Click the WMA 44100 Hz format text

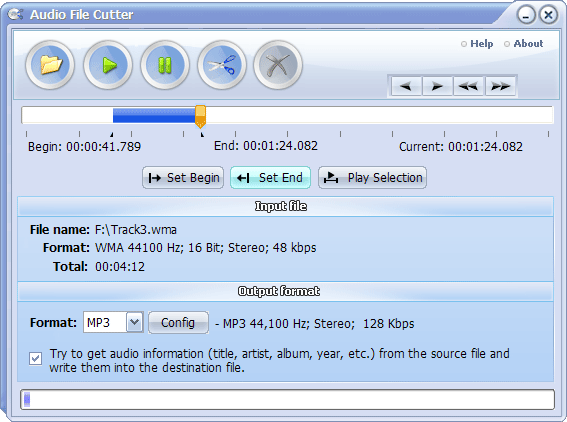pyautogui.click(x=205, y=248)
